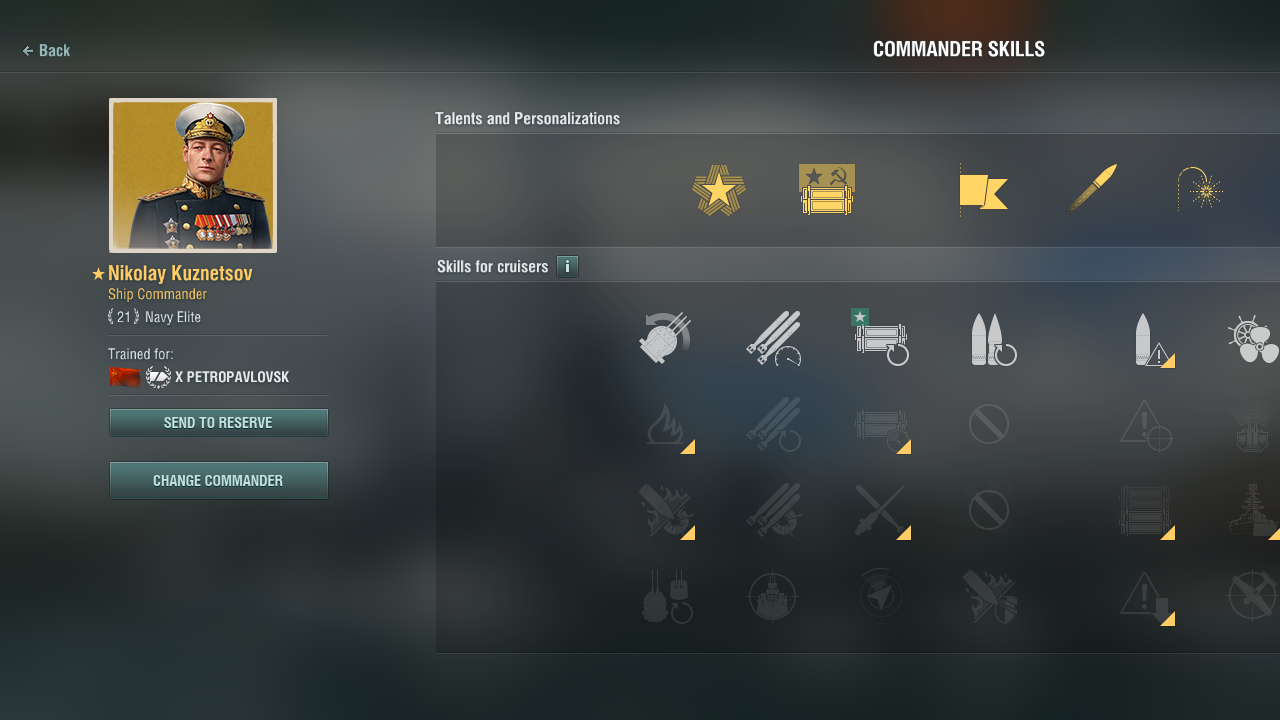This screenshot has width=1280, height=720.
Task: Click the SEND TO RESERVE button
Action: coord(218,423)
